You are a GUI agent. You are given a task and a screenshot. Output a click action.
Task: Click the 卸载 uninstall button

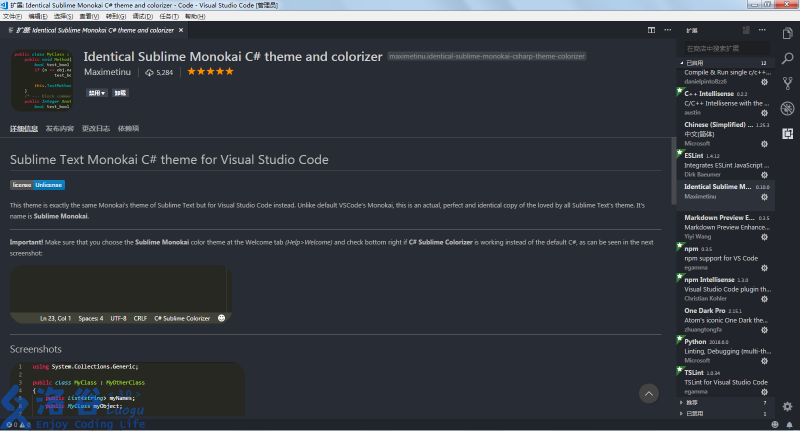point(120,93)
